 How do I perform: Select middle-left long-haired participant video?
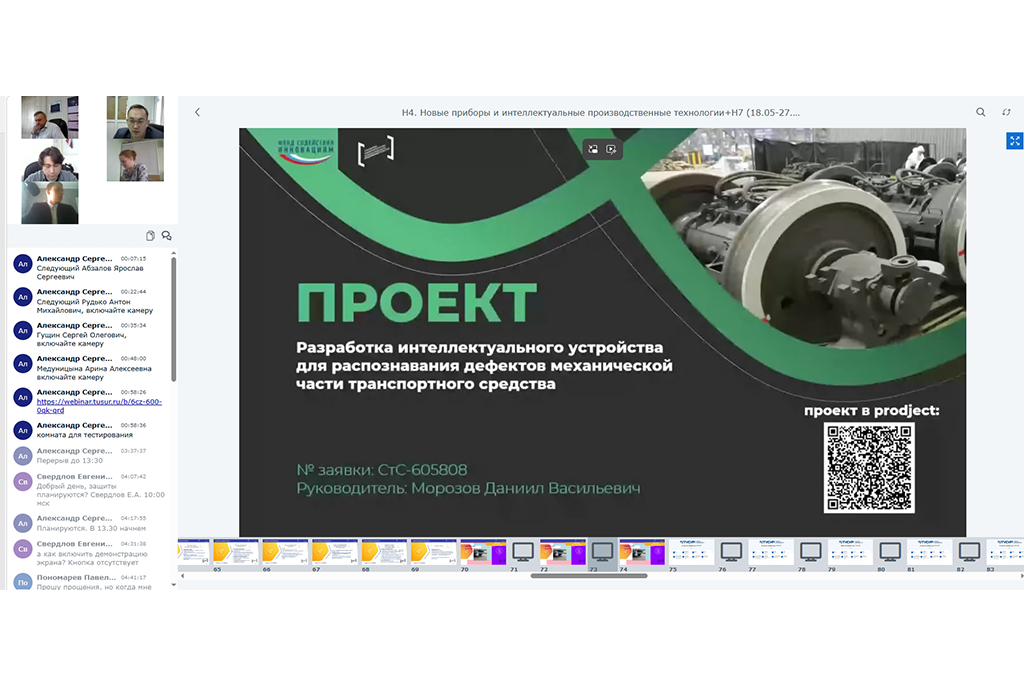(x=50, y=160)
